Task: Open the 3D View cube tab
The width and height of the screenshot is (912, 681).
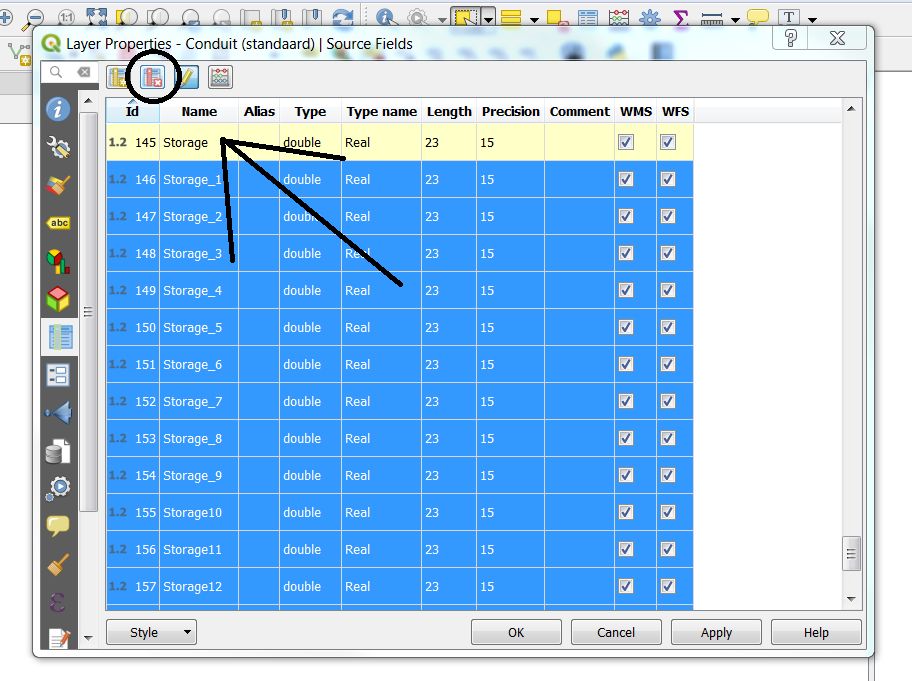Action: [x=58, y=299]
